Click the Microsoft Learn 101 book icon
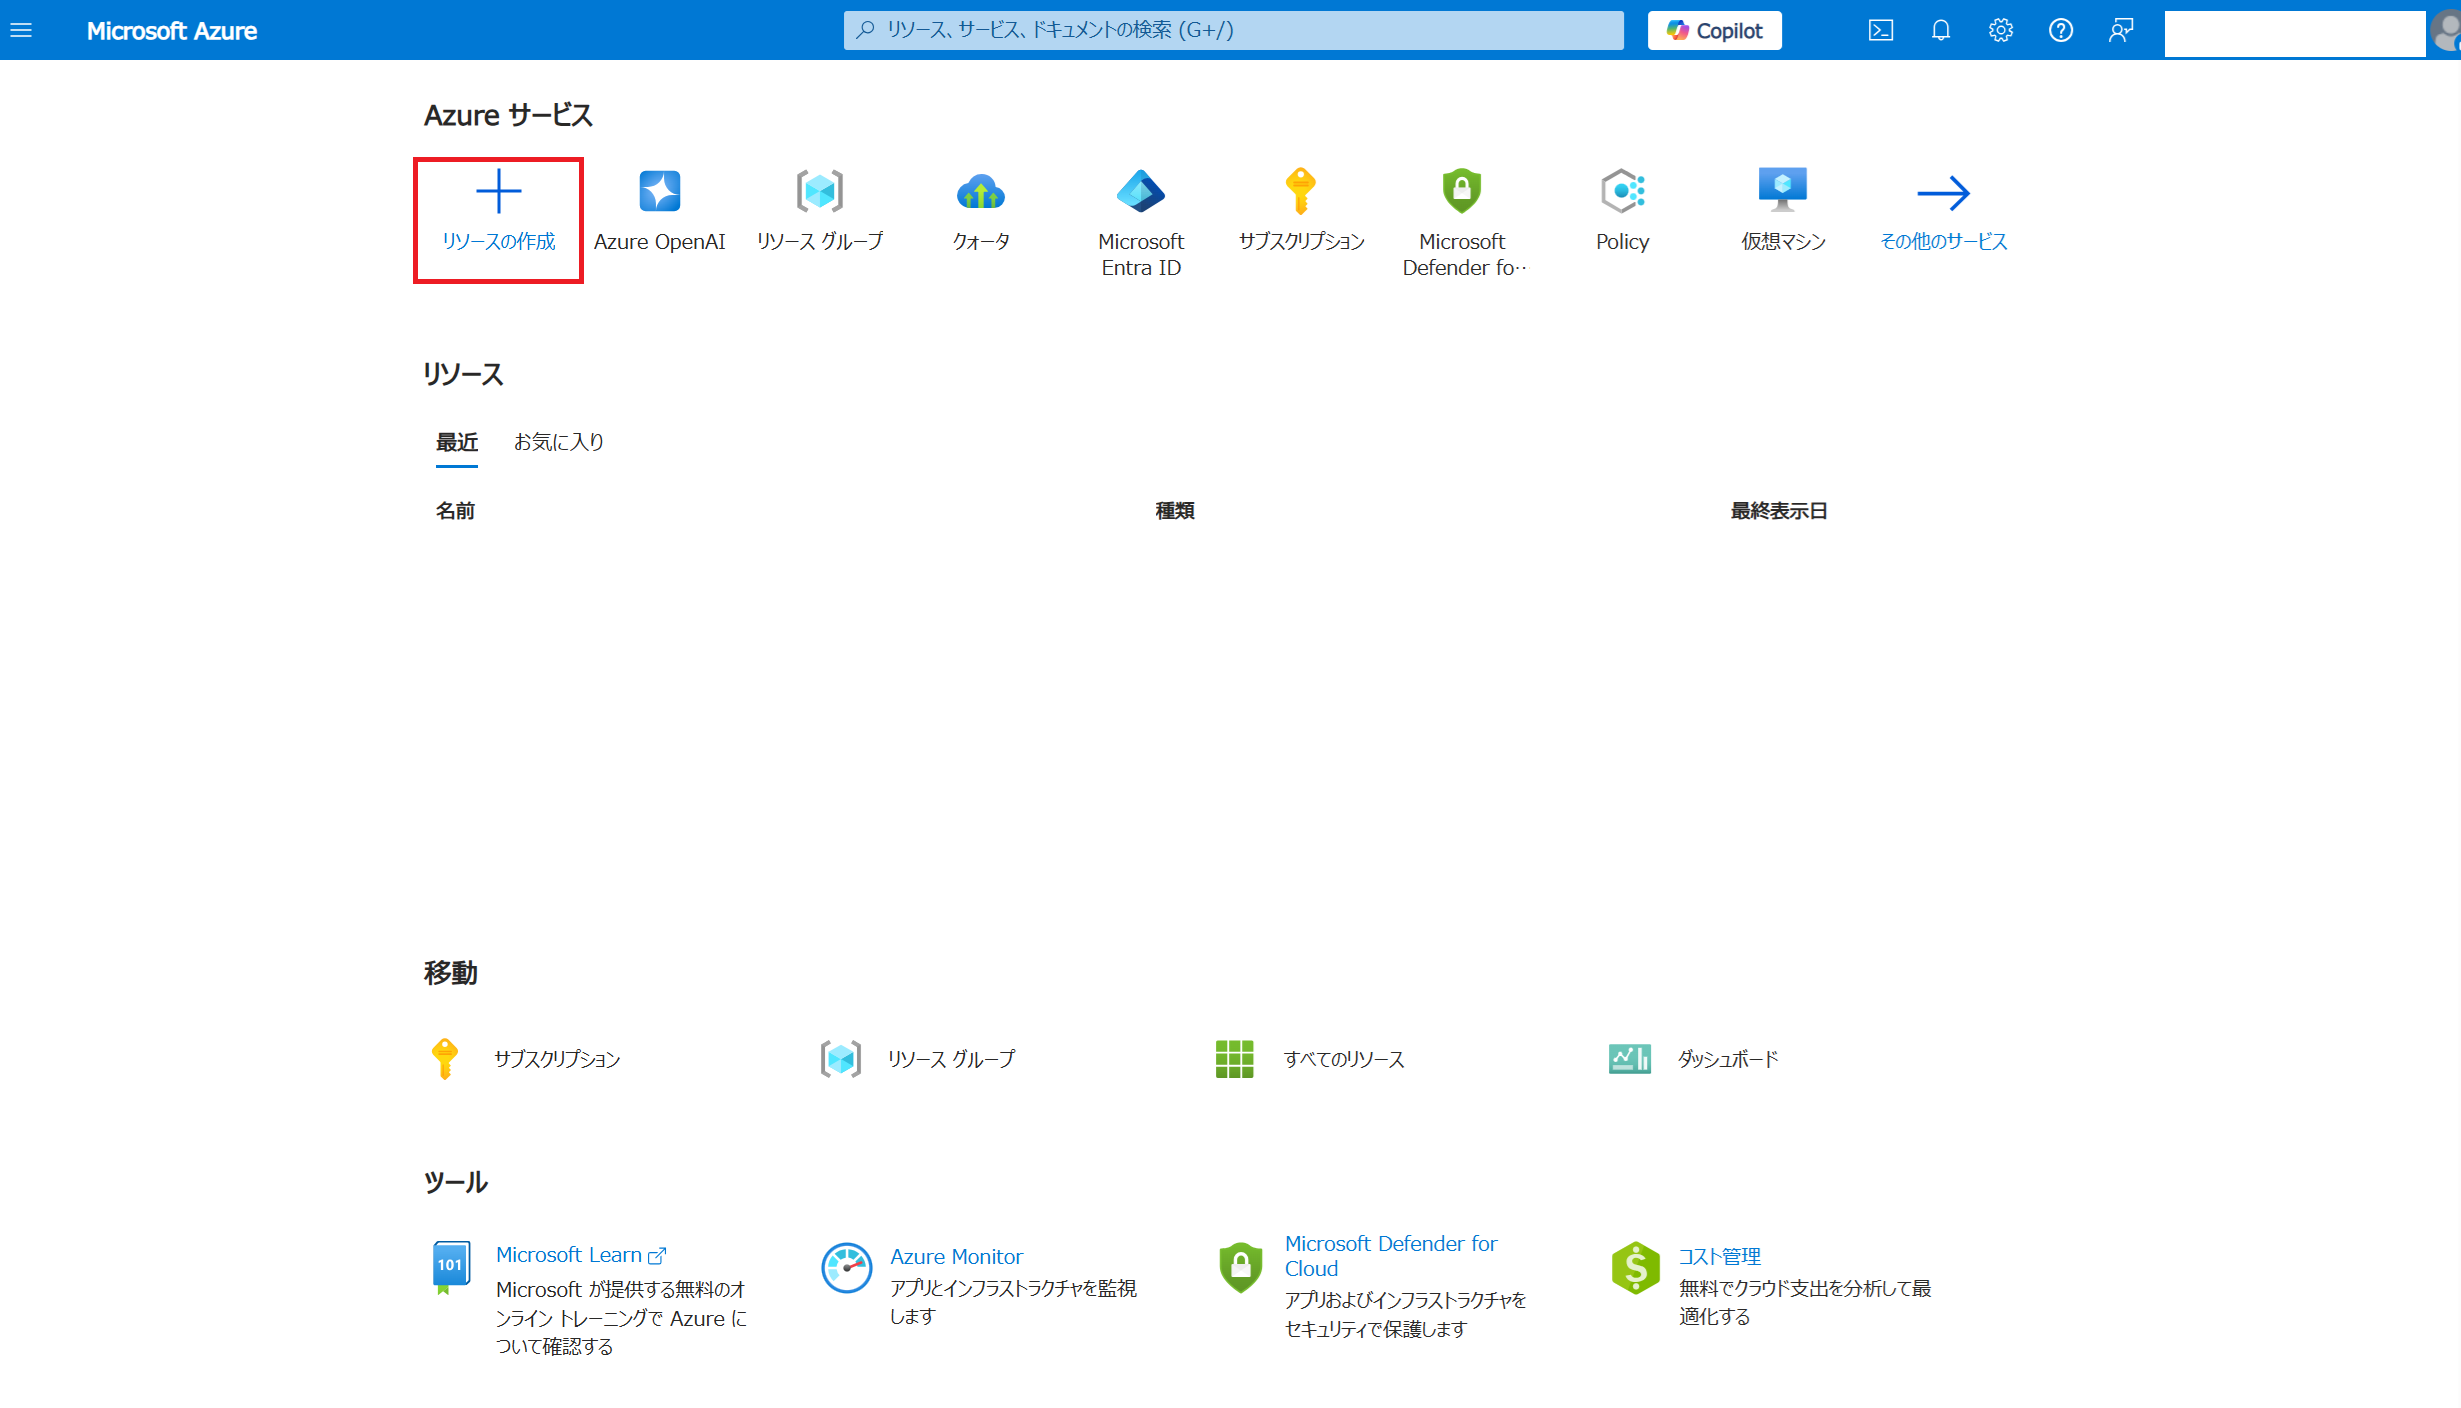Image resolution: width=2461 pixels, height=1408 pixels. [450, 1268]
